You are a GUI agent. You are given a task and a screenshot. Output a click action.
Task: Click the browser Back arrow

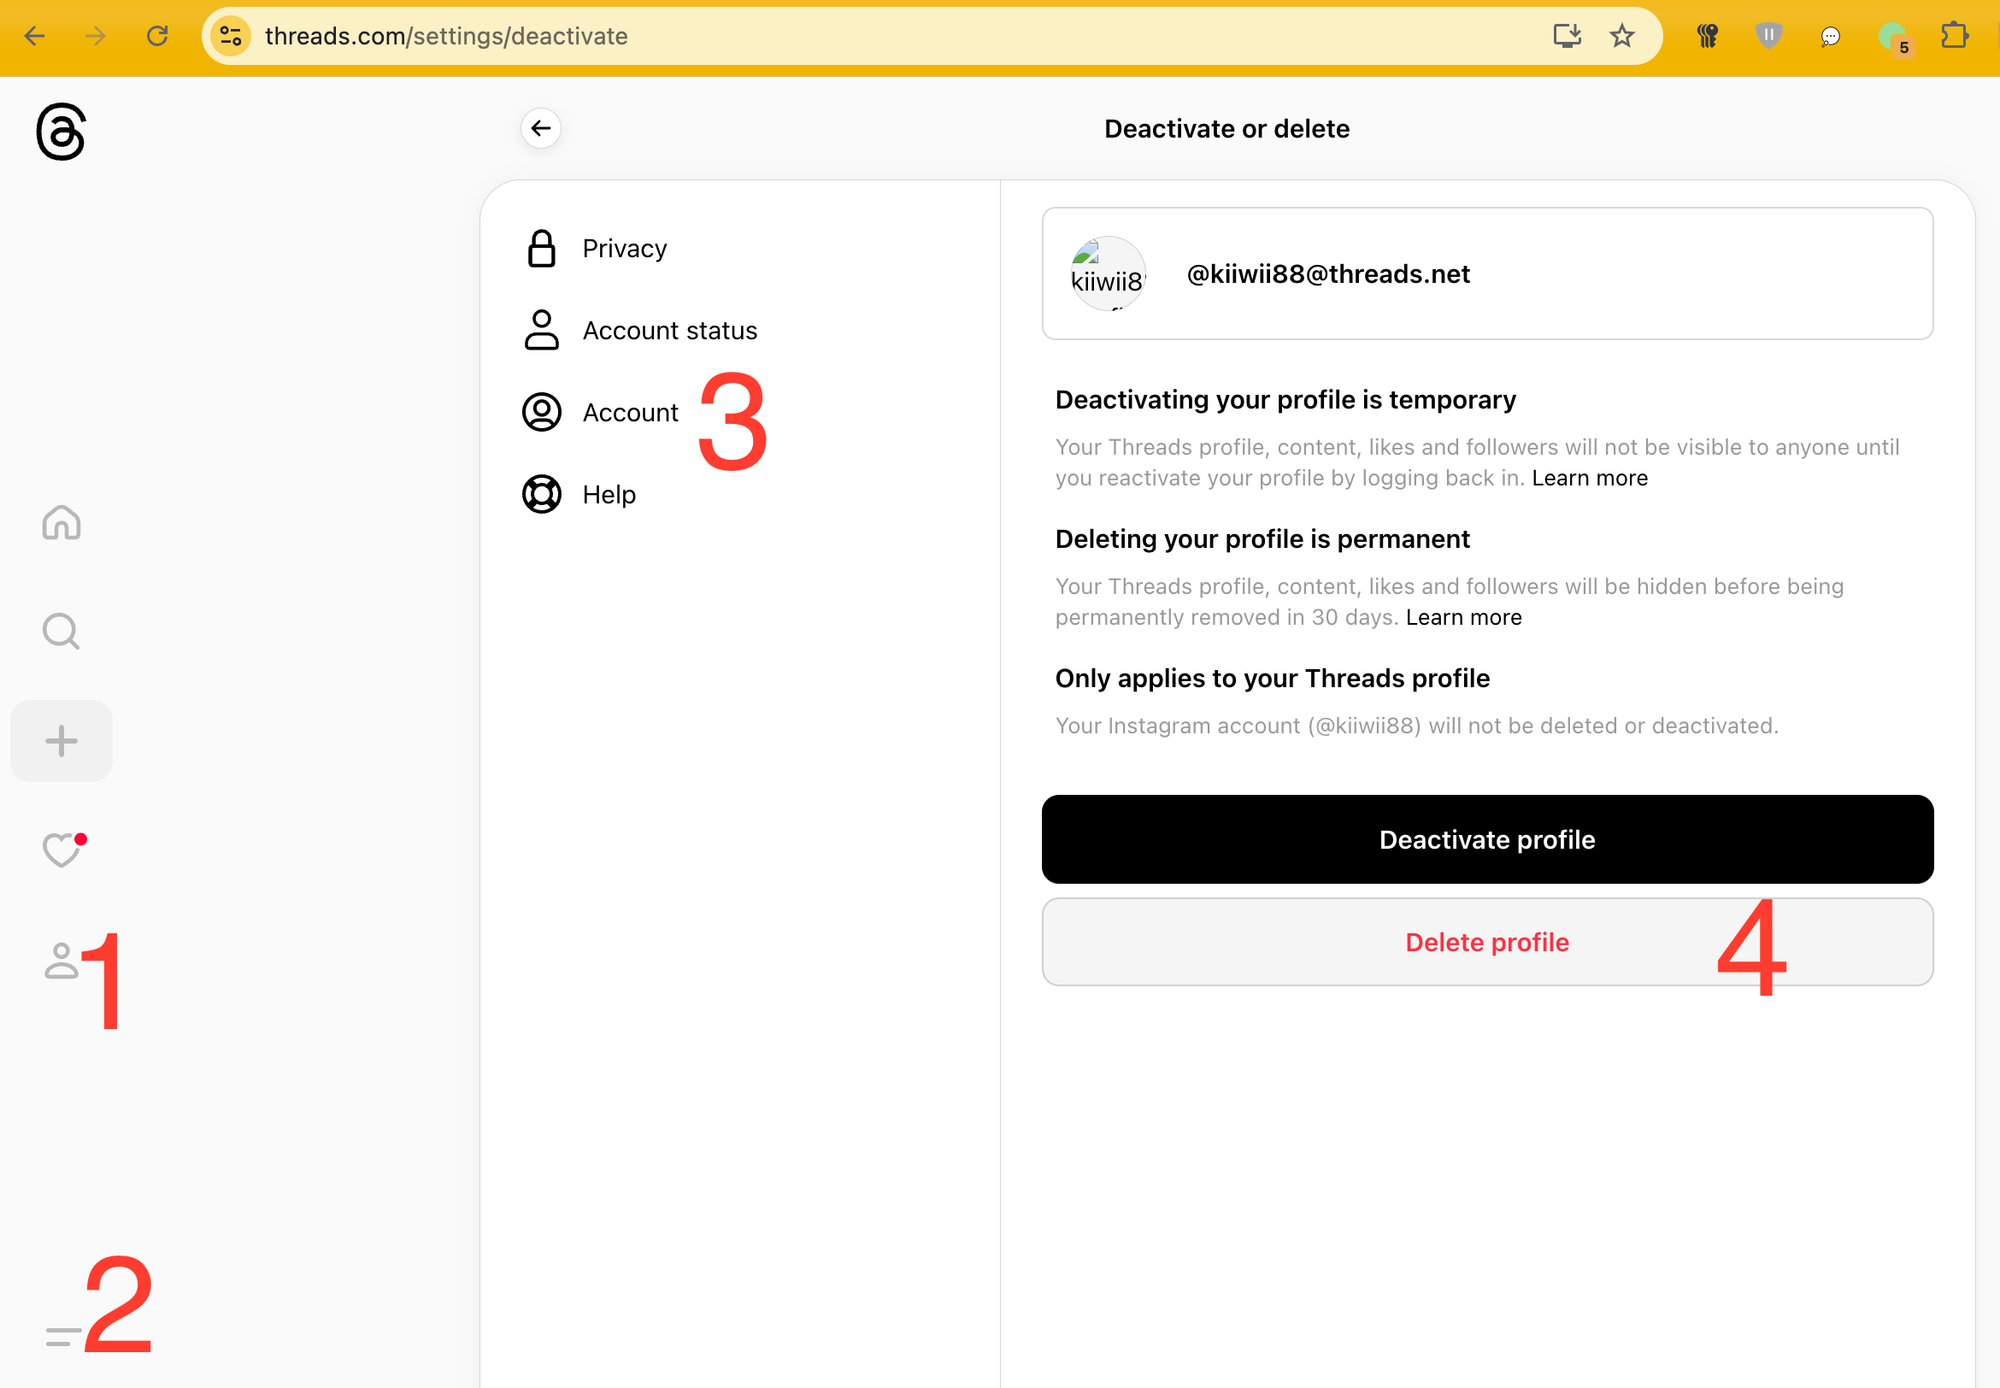click(x=35, y=36)
